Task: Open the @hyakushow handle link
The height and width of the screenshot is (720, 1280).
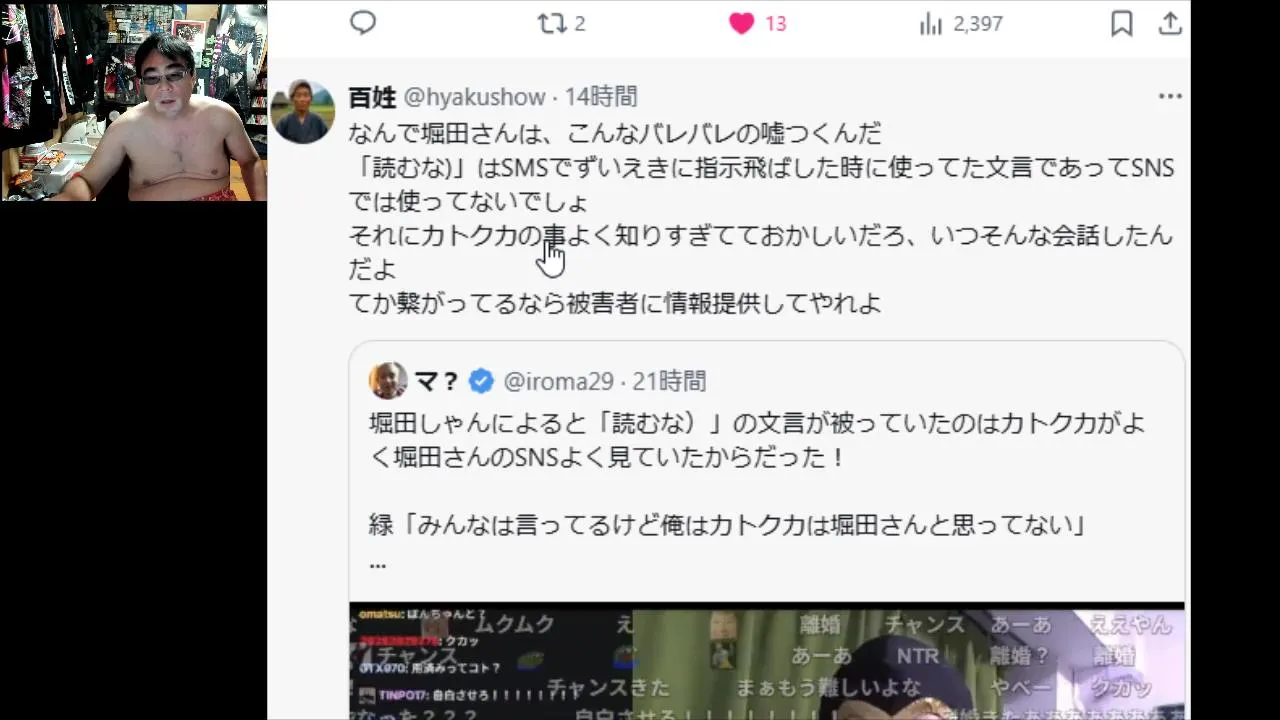Action: pyautogui.click(x=475, y=97)
